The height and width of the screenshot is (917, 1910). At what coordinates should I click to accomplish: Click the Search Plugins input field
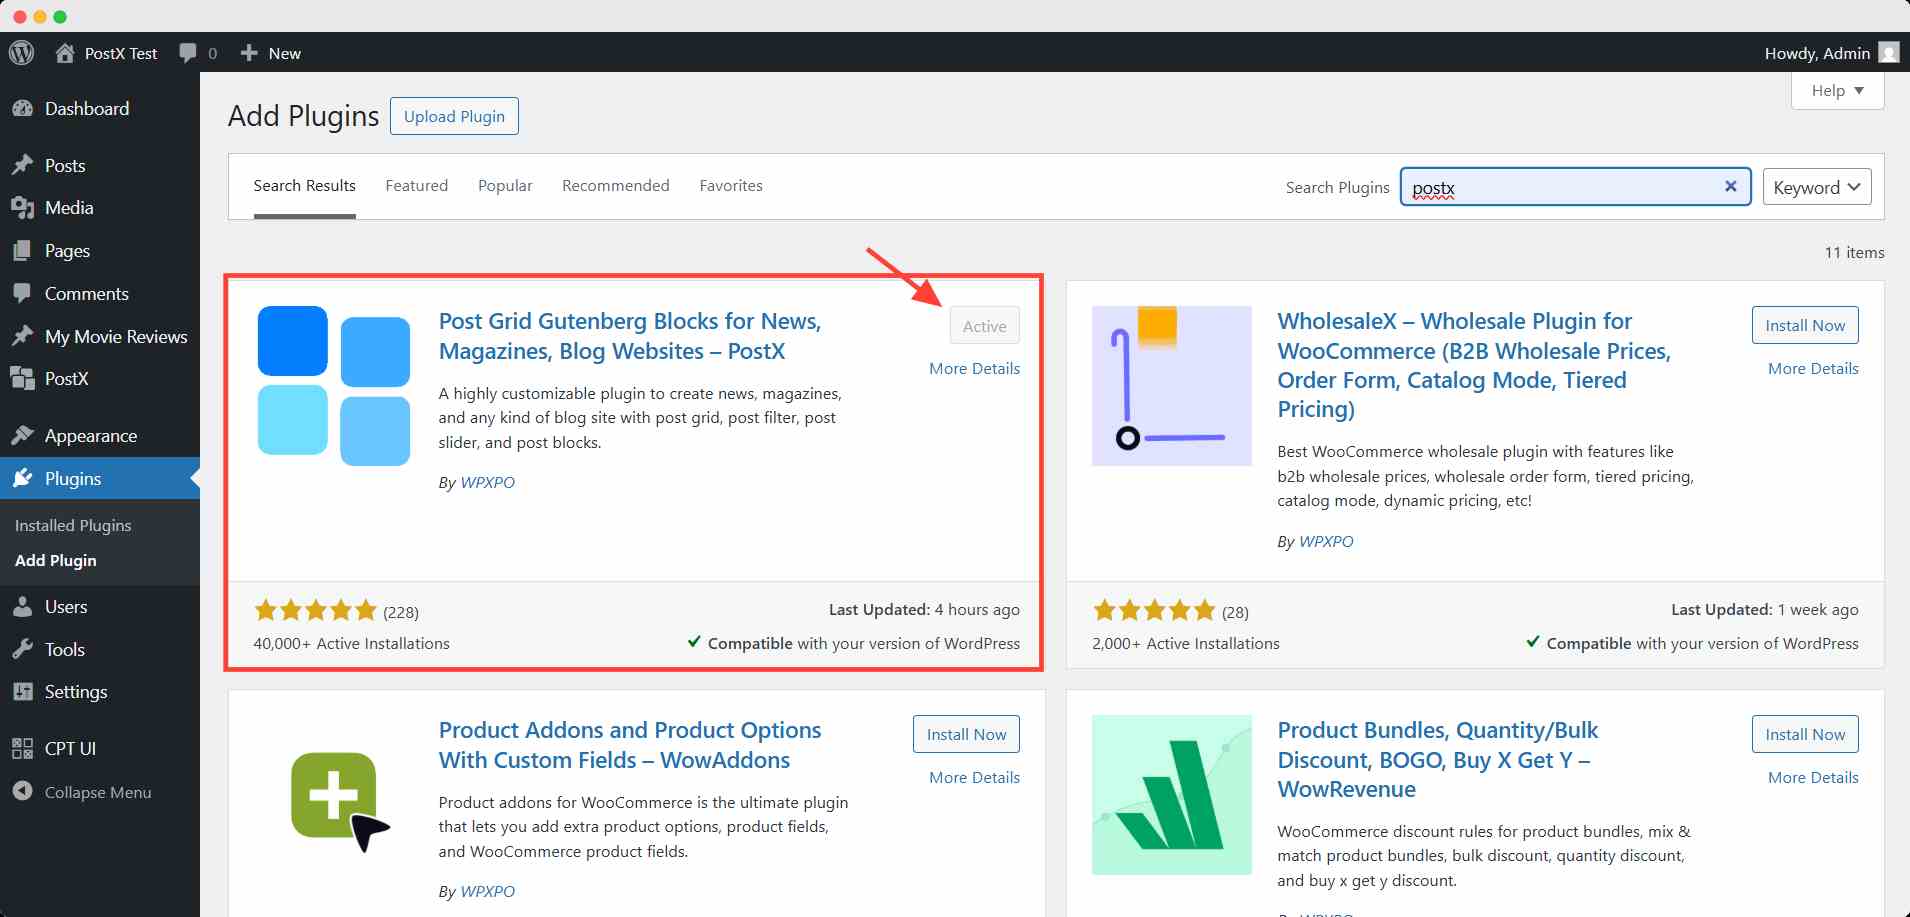1560,187
